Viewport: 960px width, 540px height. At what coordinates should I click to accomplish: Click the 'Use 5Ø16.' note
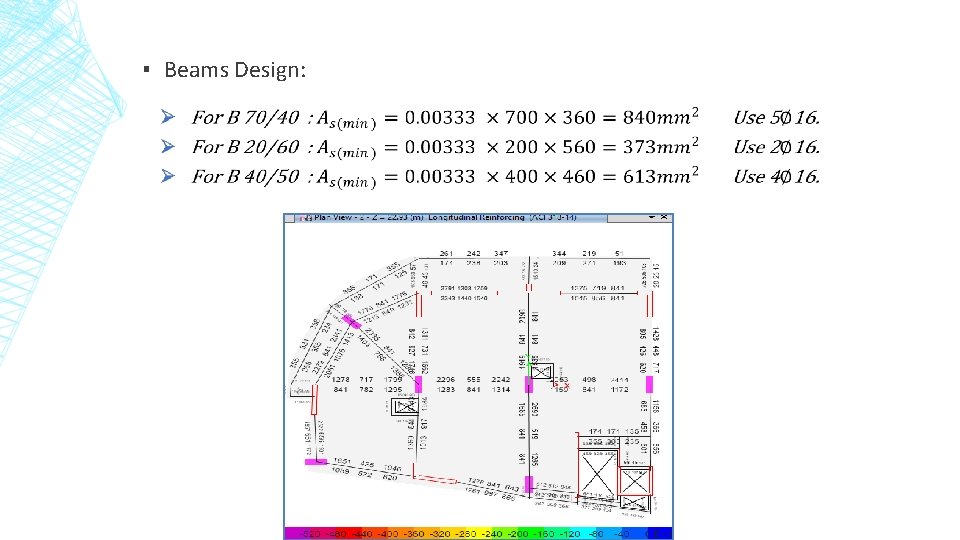pyautogui.click(x=776, y=117)
